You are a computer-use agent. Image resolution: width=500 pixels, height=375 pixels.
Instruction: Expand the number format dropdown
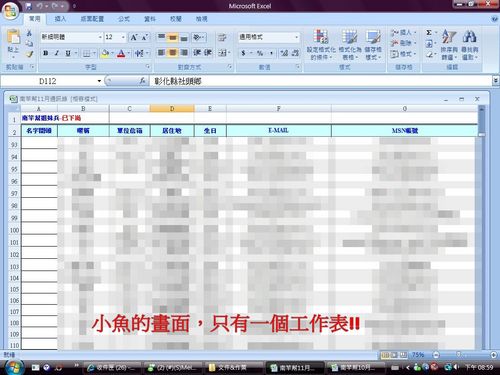(x=297, y=37)
